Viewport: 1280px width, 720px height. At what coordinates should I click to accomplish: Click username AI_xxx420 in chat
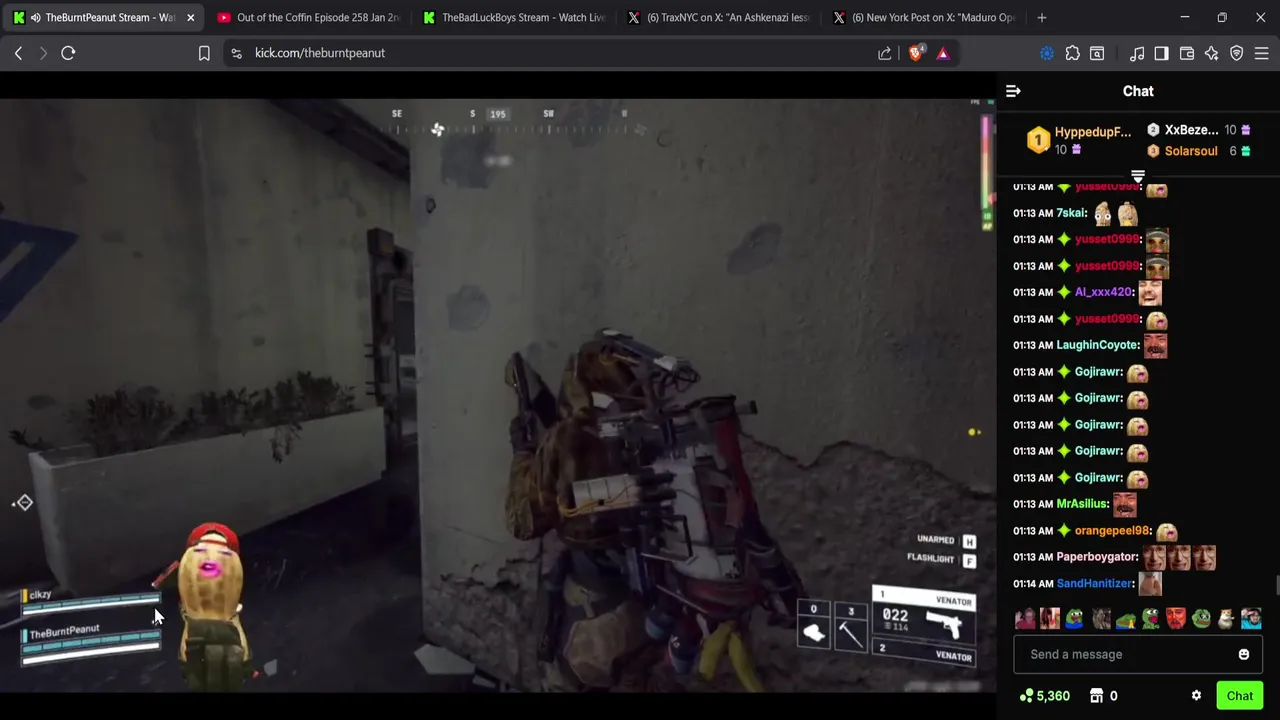[x=1103, y=292]
